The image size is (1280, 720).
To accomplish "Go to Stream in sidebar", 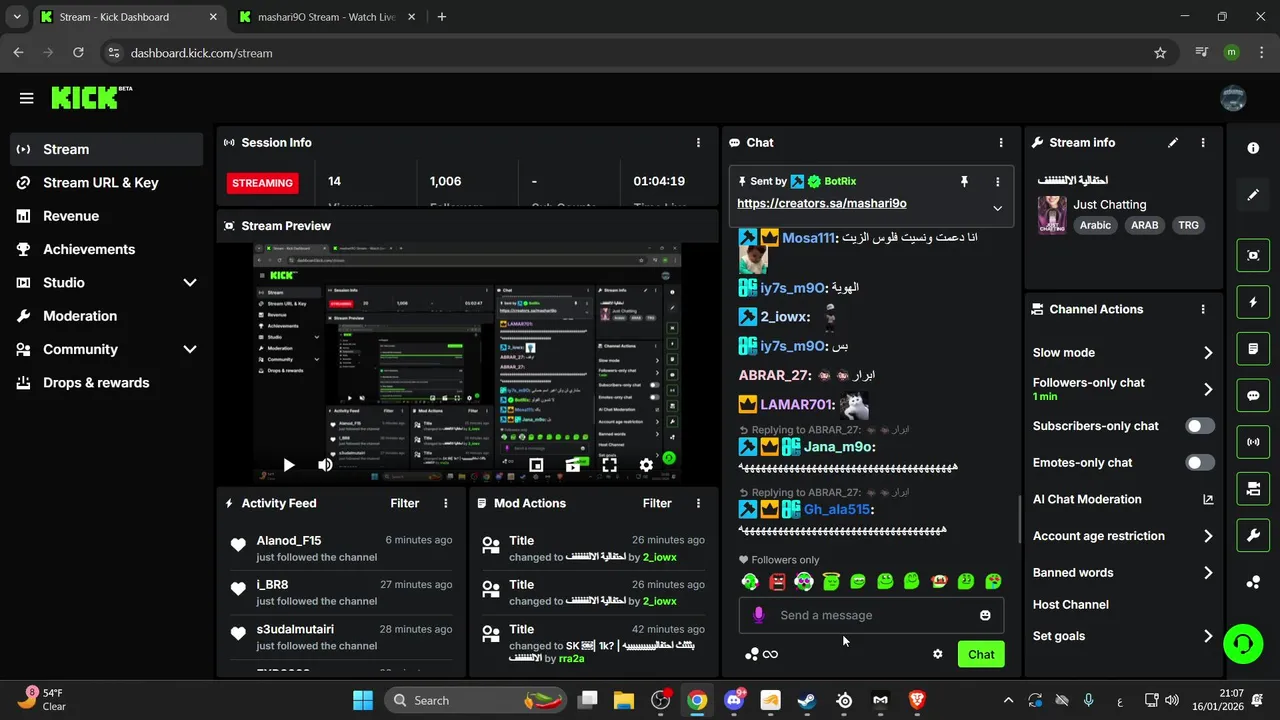I will point(107,150).
